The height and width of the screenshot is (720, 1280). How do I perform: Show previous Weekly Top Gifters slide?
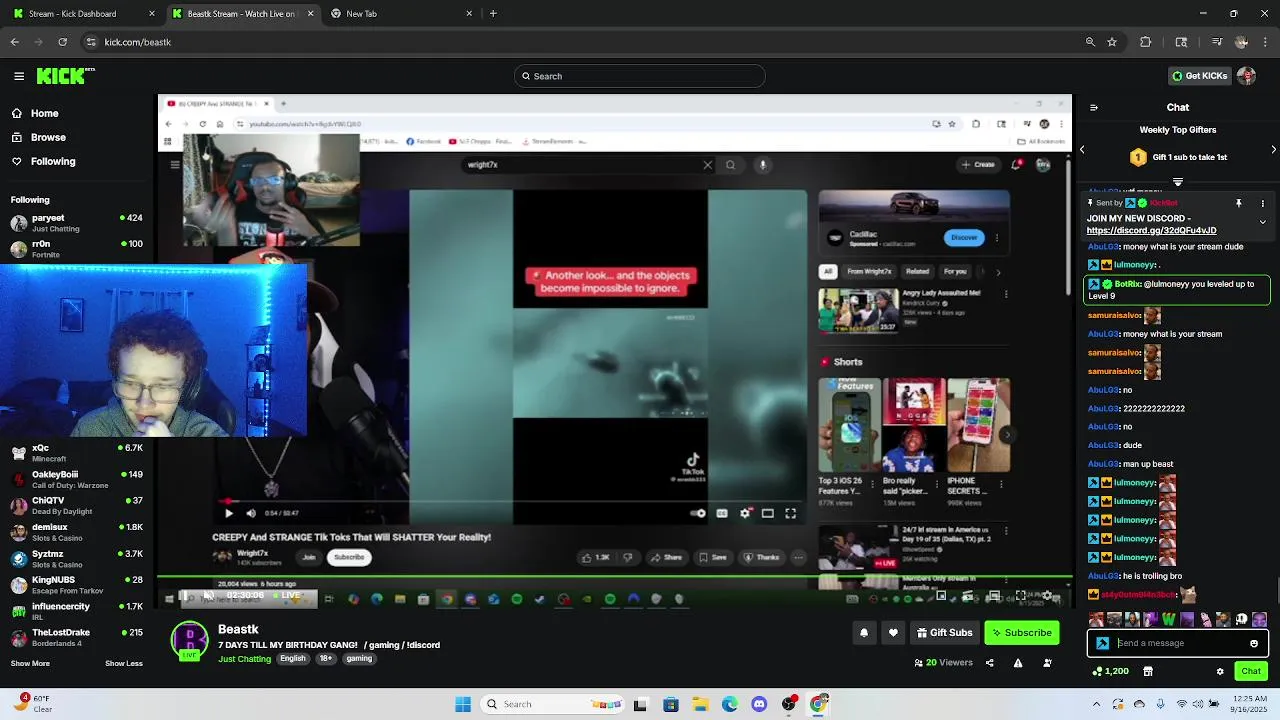pos(1082,149)
